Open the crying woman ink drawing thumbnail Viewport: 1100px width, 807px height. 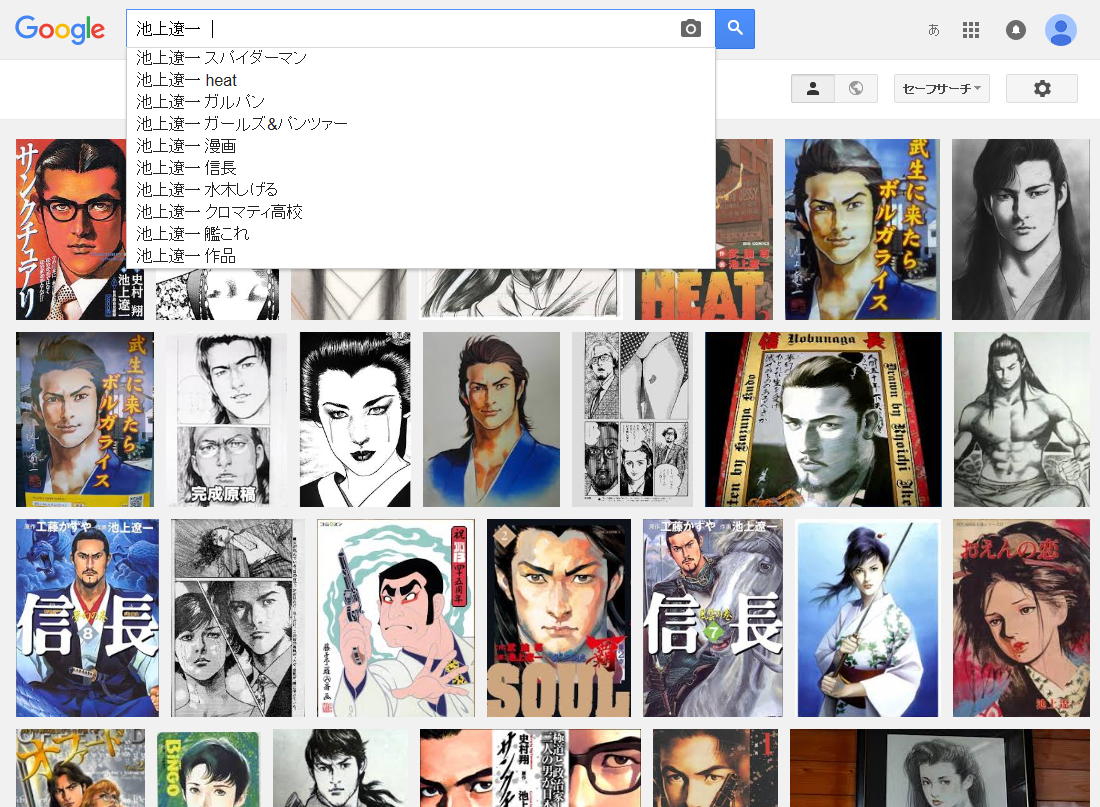coord(355,420)
